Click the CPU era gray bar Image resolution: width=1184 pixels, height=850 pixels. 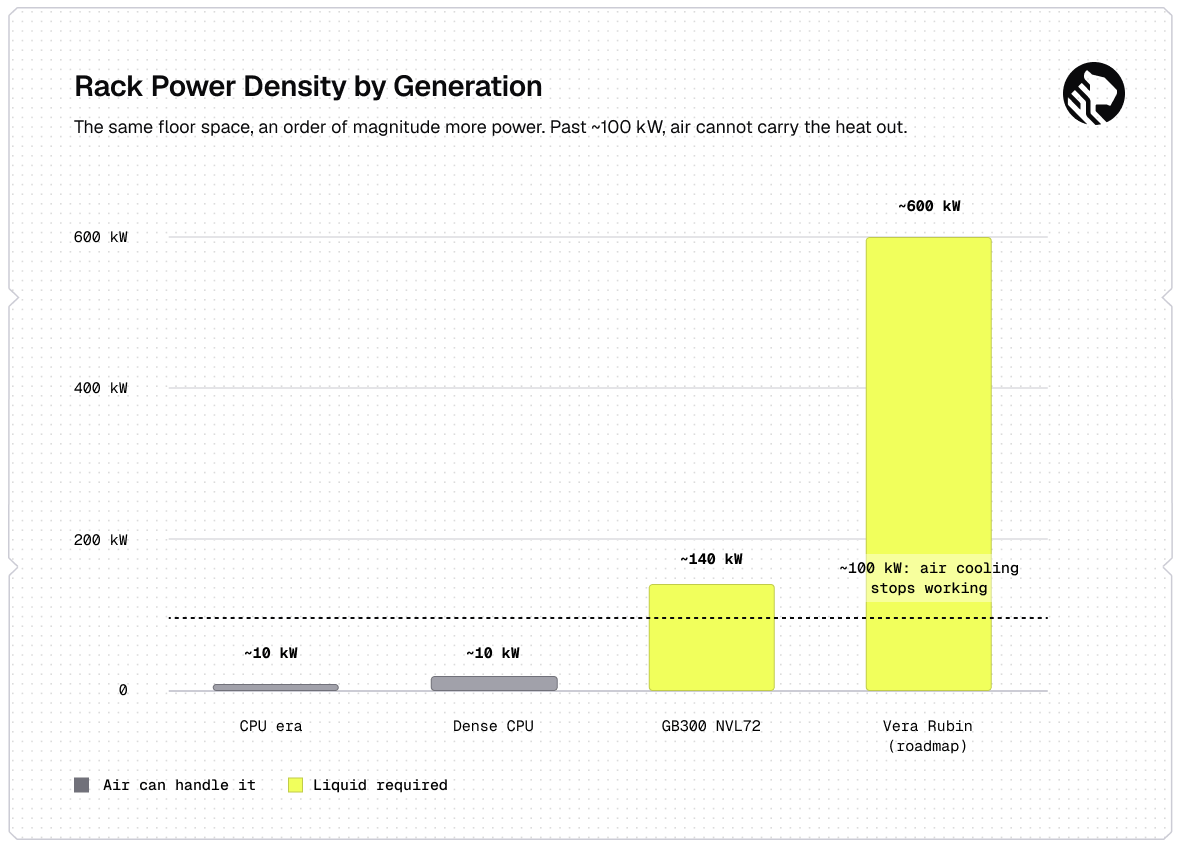[x=276, y=687]
